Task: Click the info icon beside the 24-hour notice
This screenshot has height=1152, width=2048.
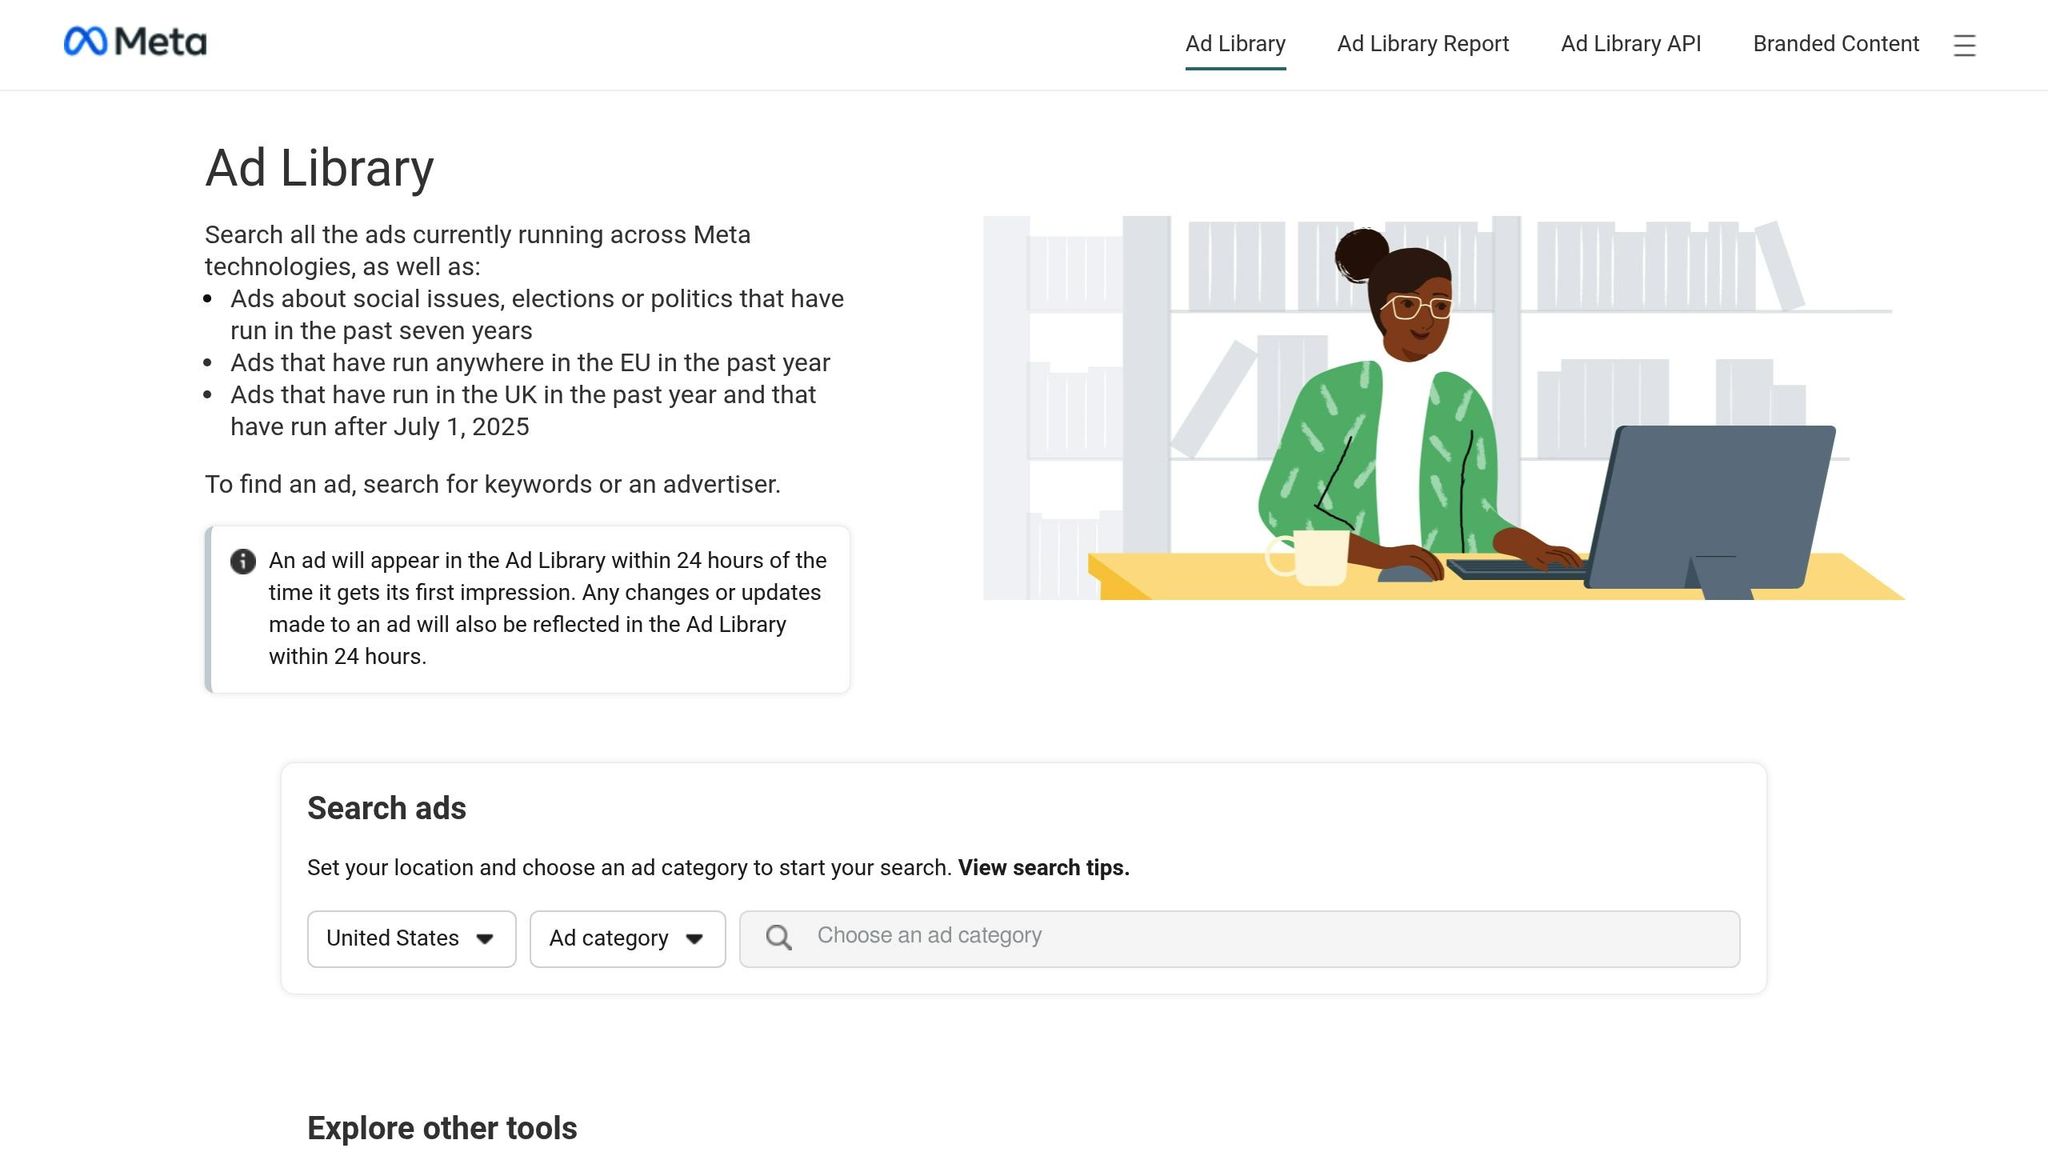Action: coord(242,562)
